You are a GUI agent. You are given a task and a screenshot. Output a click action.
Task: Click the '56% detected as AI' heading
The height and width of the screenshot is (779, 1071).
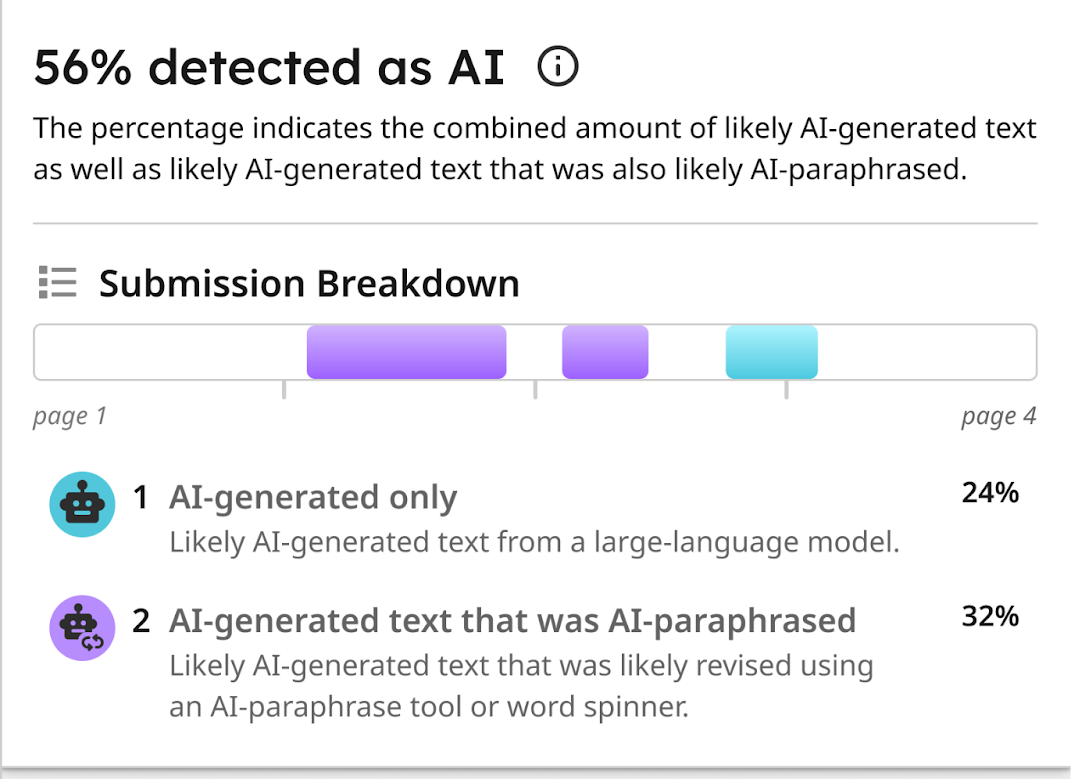click(x=268, y=67)
